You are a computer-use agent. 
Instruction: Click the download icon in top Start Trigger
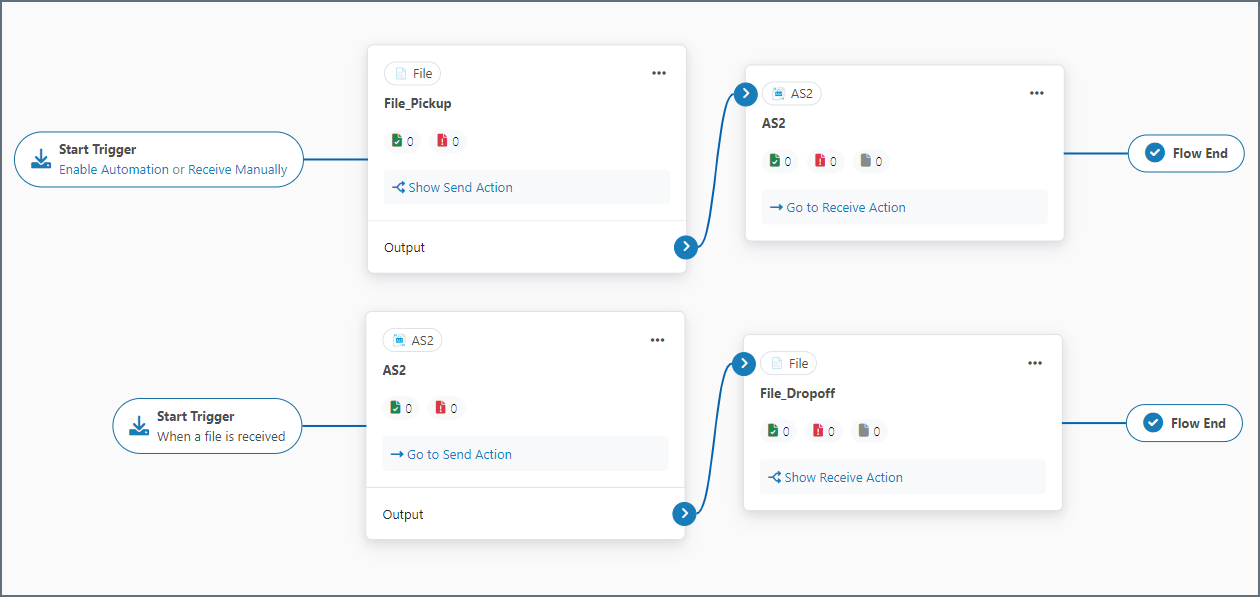click(x=41, y=159)
